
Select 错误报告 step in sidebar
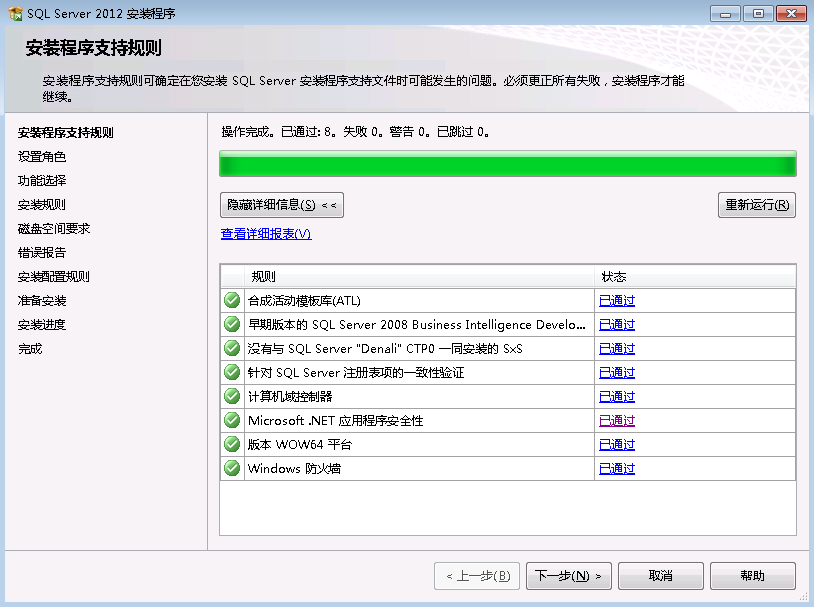pos(42,252)
